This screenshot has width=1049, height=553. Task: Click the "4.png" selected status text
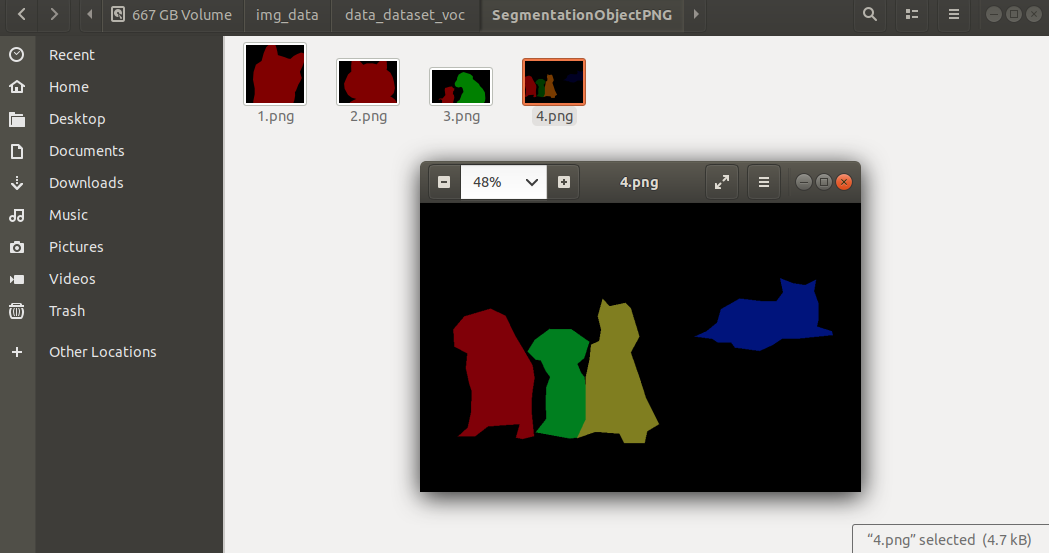[x=949, y=540]
